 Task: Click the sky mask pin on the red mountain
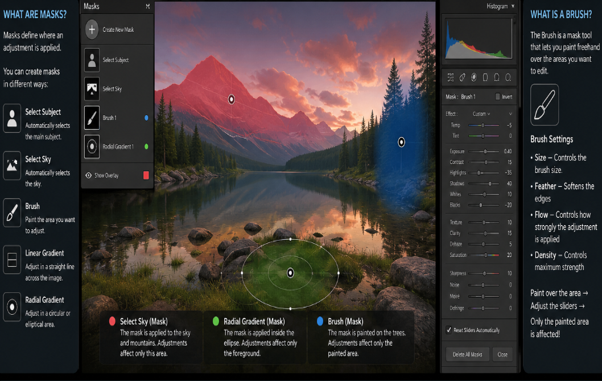[x=232, y=99]
